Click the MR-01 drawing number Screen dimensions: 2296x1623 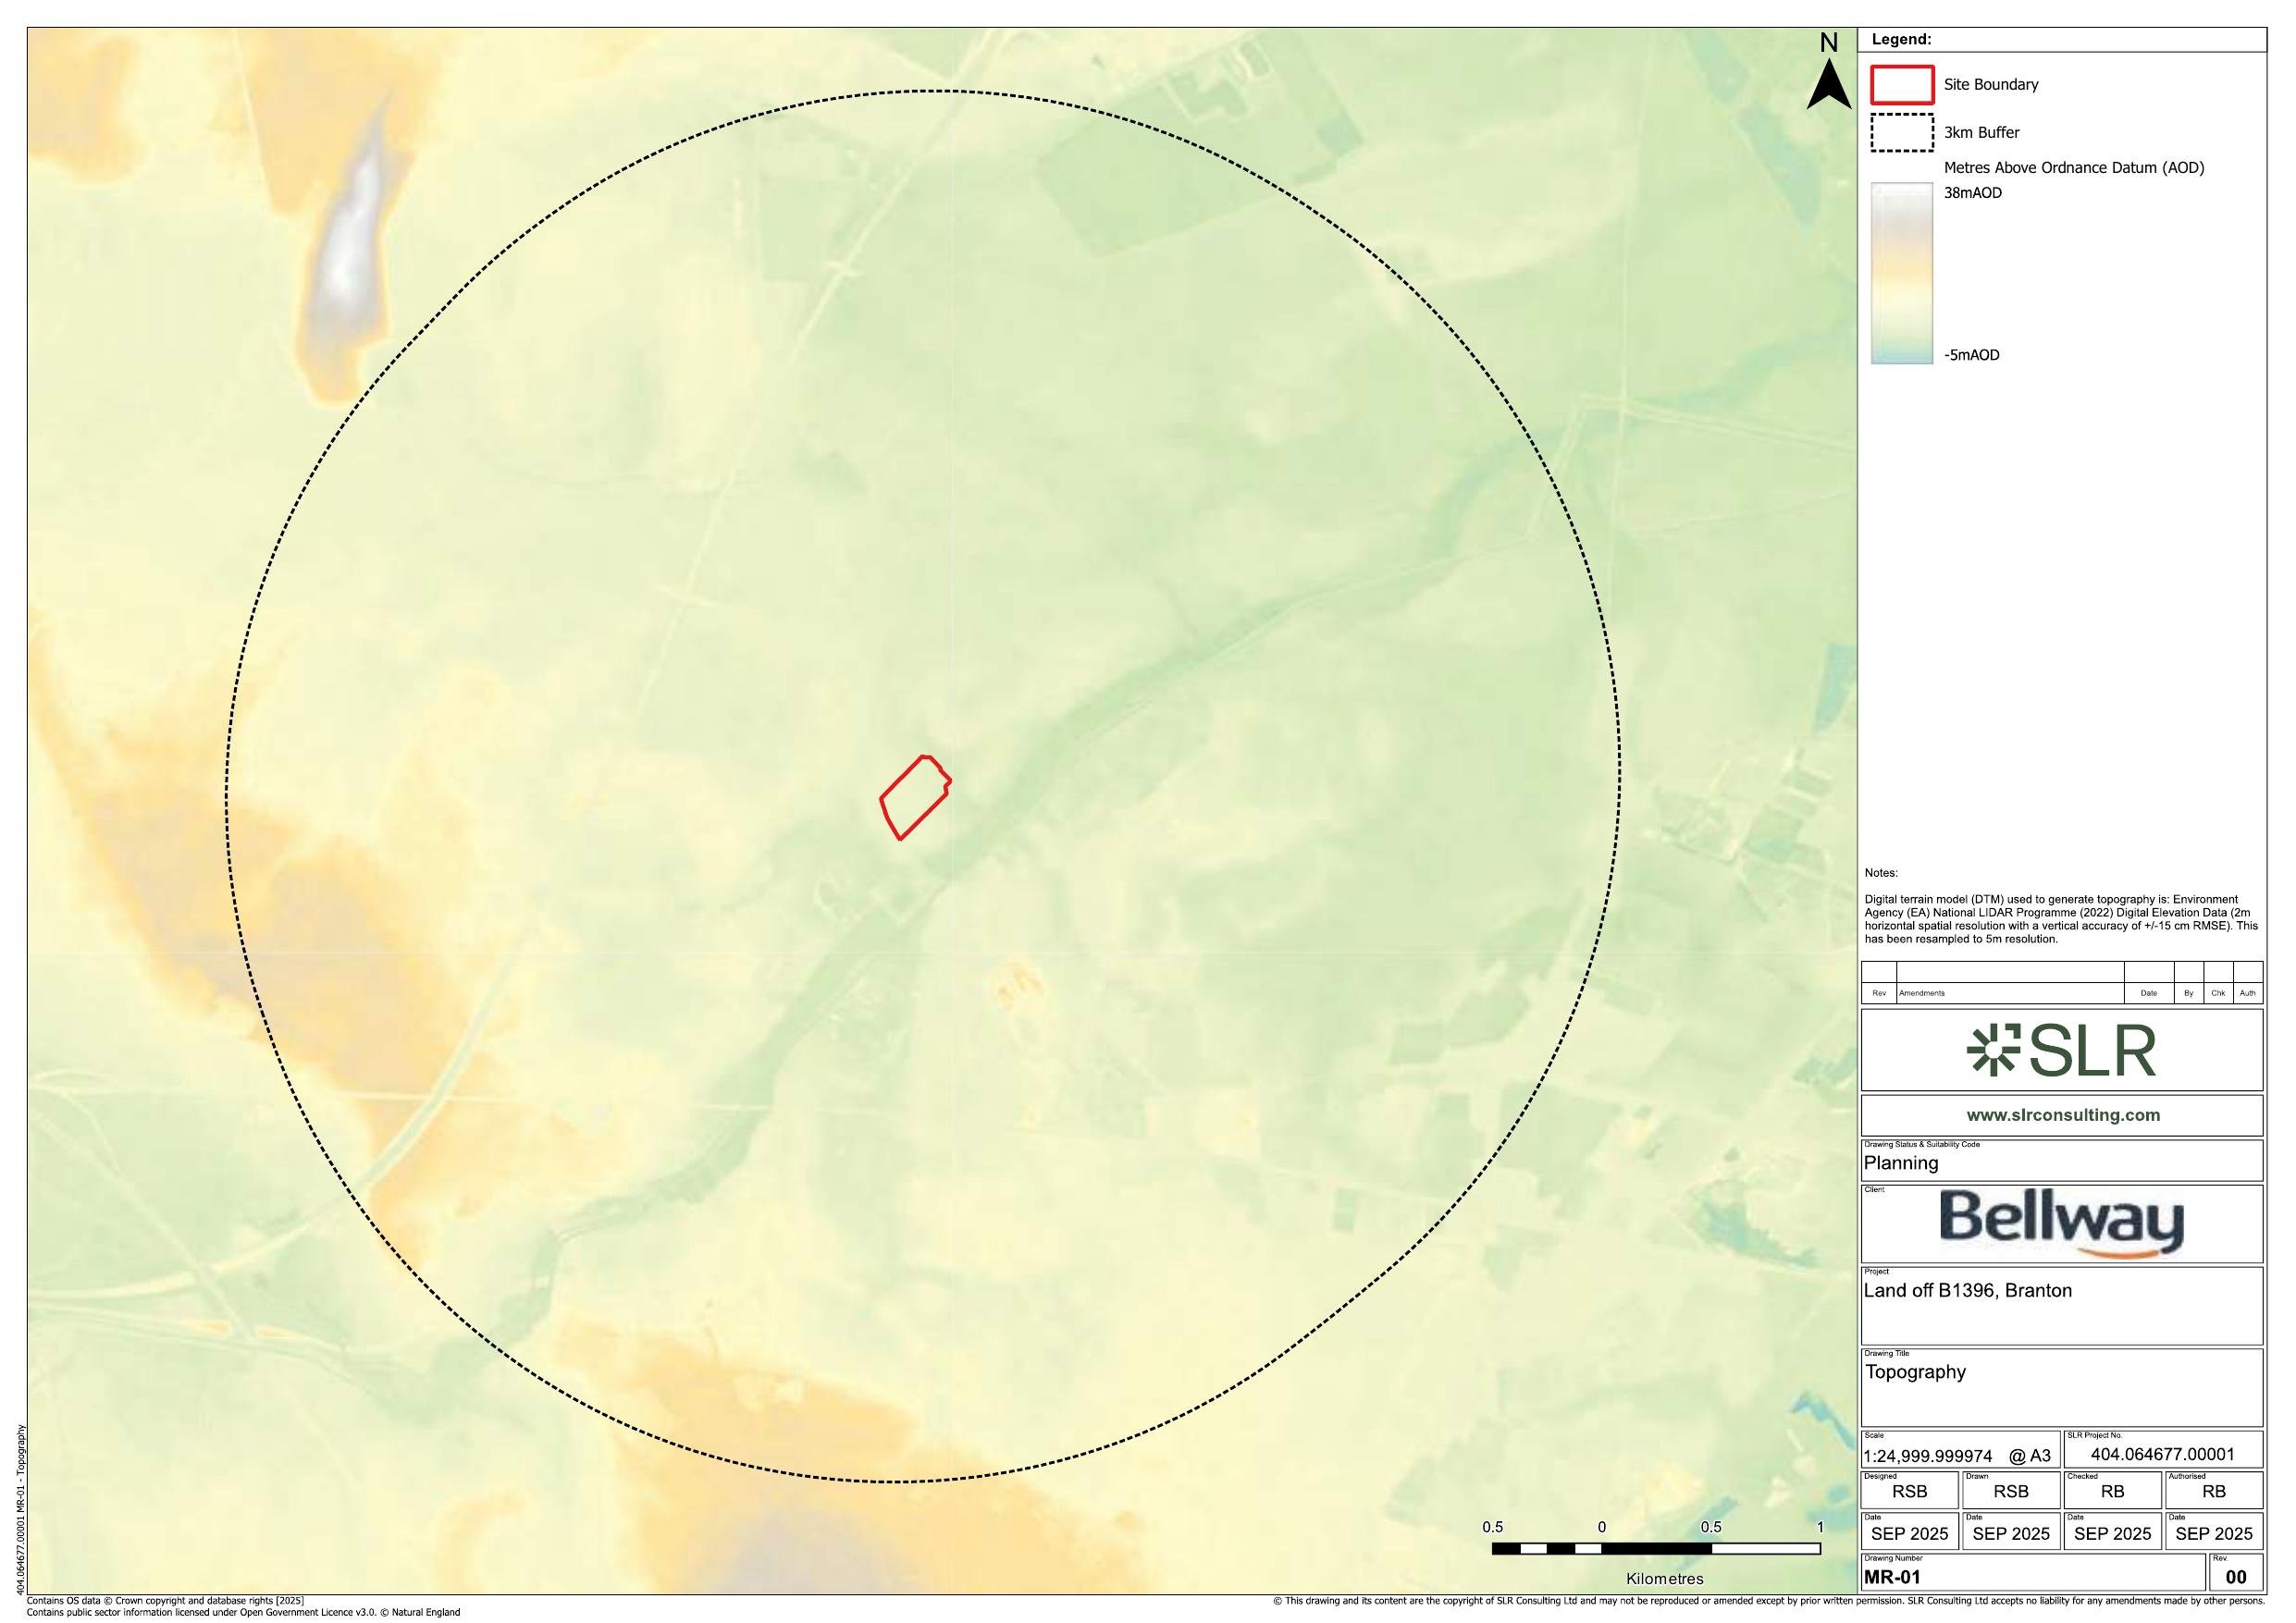(1892, 1577)
